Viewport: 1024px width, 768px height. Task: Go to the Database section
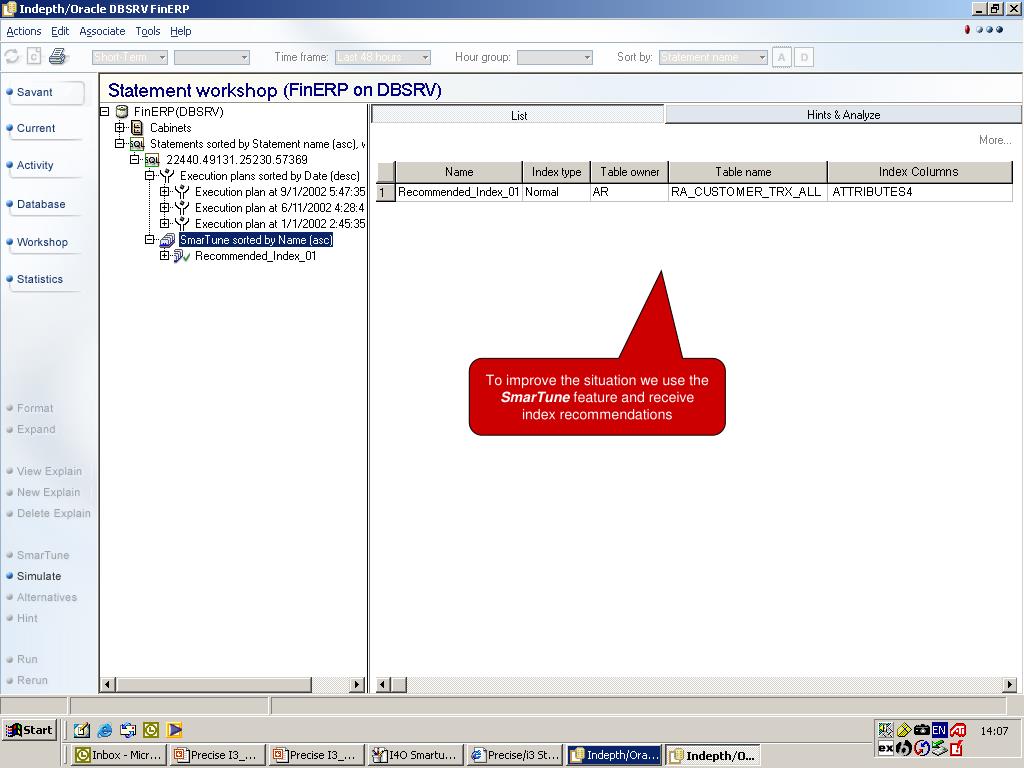coord(41,204)
